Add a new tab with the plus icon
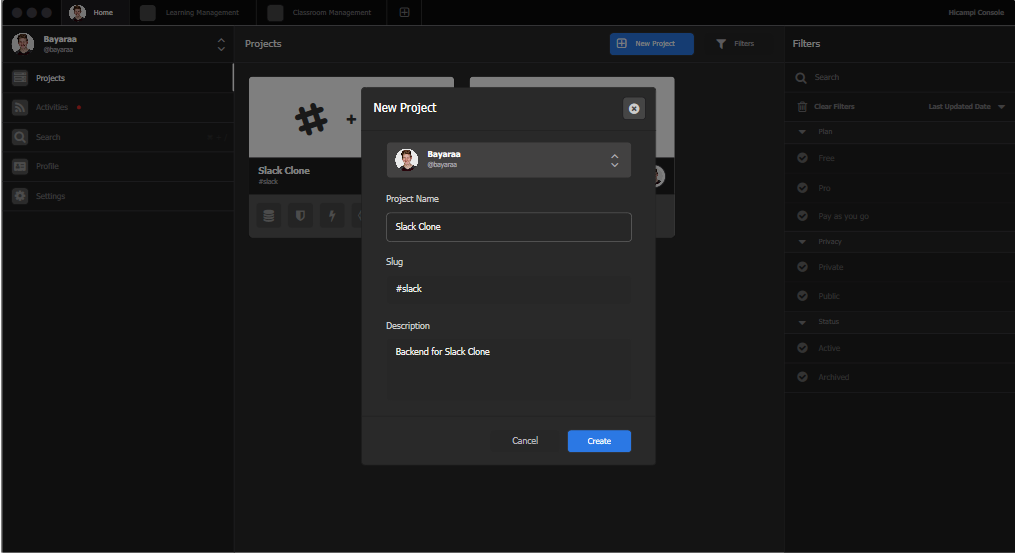Screen dimensions: 1015x553 [404, 13]
